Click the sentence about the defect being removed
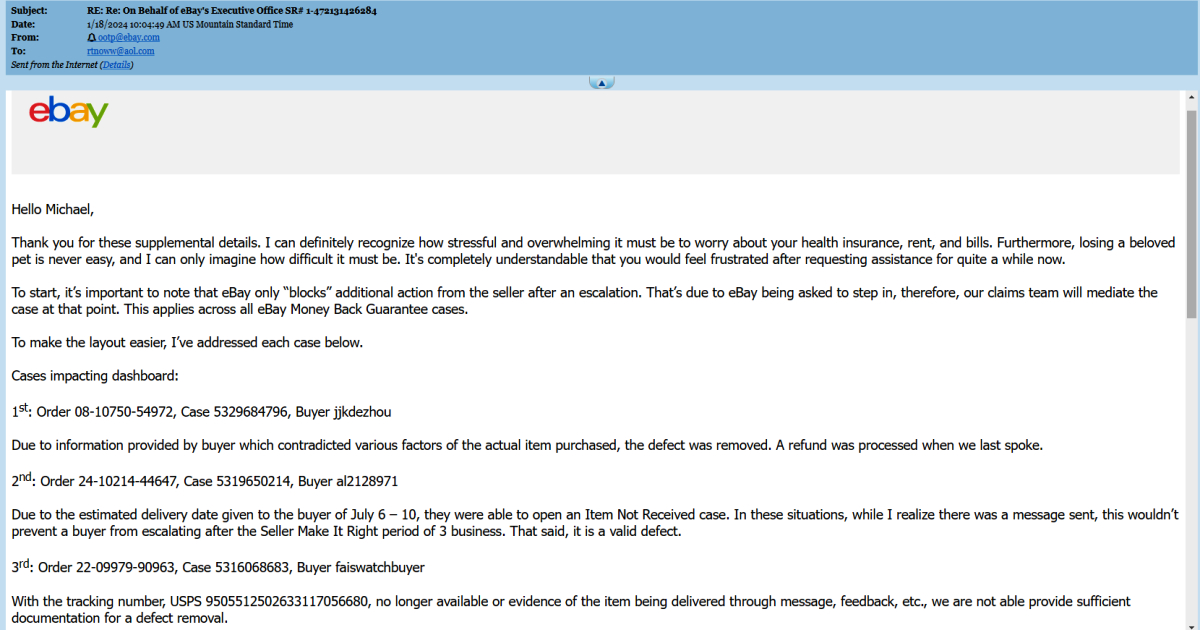 [x=527, y=446]
